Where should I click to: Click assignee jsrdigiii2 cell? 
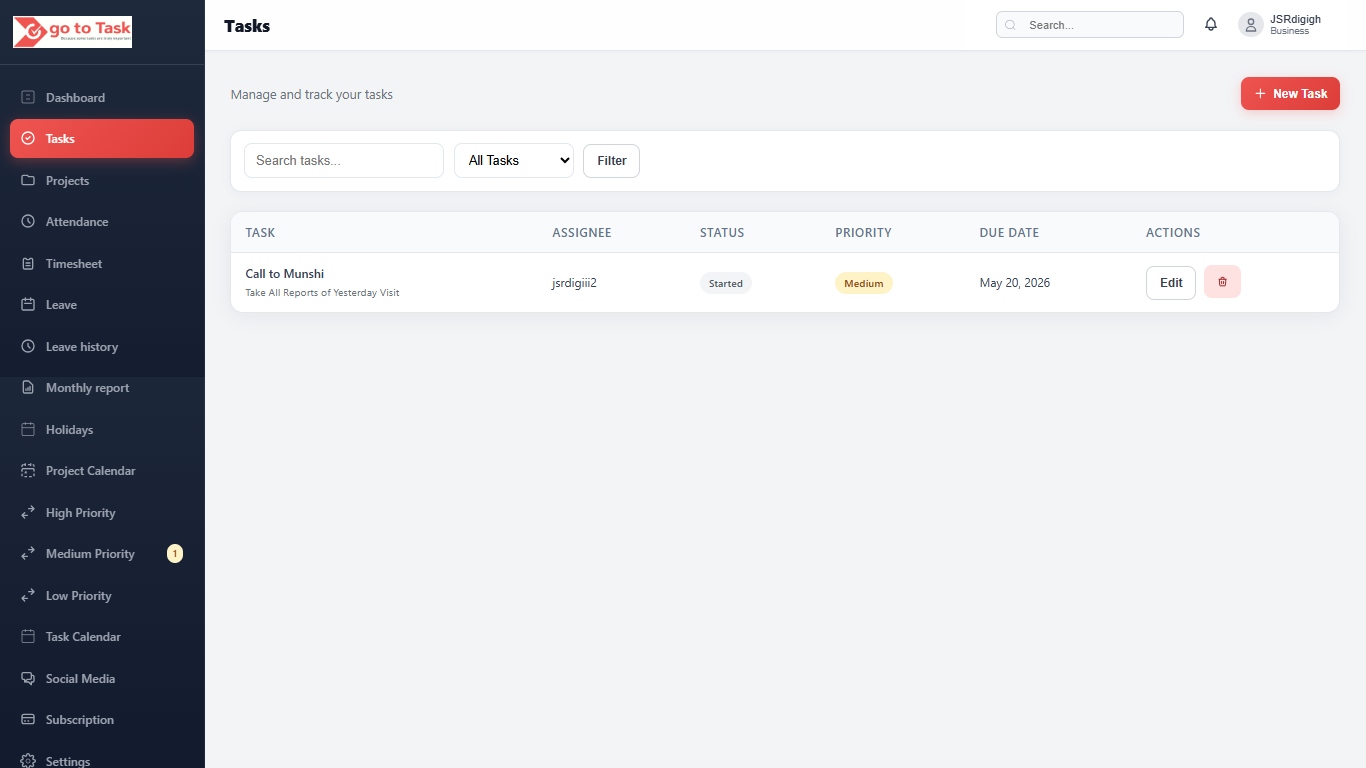(574, 283)
